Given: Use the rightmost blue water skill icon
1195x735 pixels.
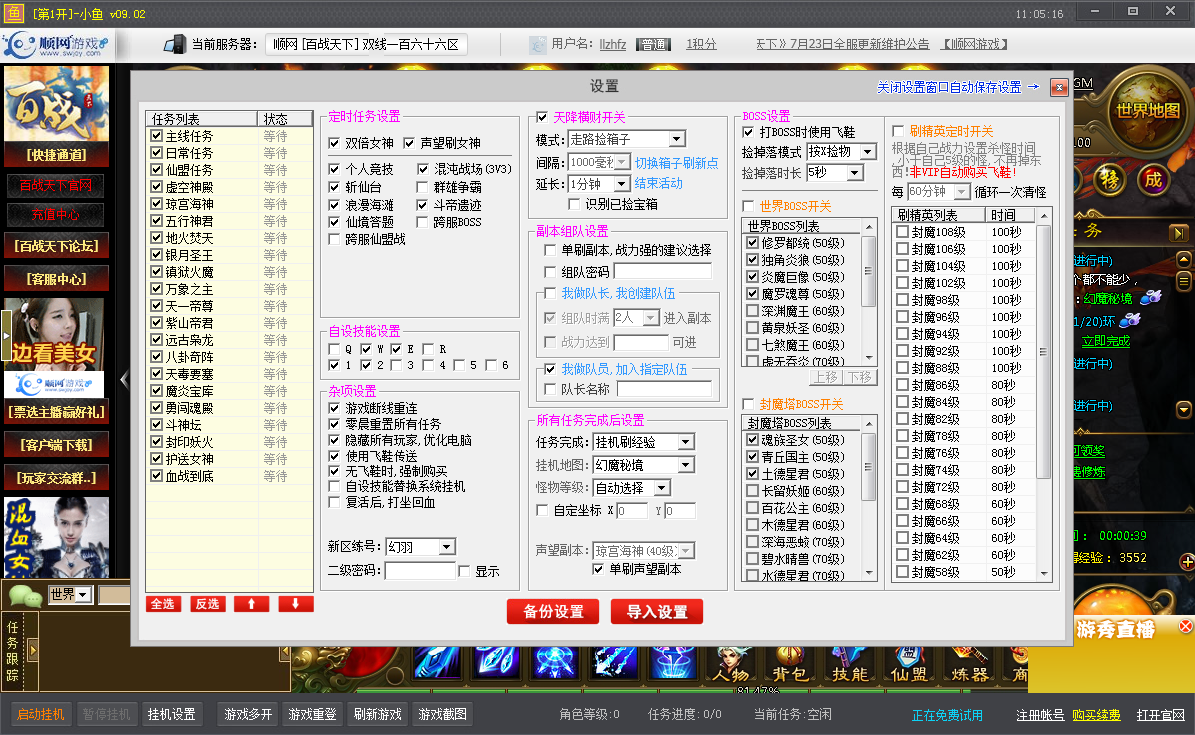Looking at the screenshot, I should tap(674, 662).
